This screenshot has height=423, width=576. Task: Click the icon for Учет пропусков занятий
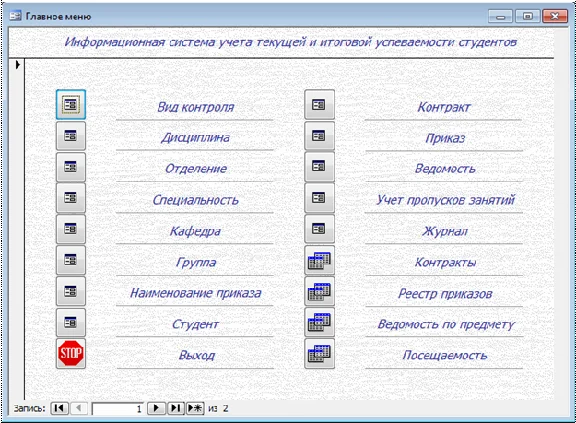coord(319,198)
